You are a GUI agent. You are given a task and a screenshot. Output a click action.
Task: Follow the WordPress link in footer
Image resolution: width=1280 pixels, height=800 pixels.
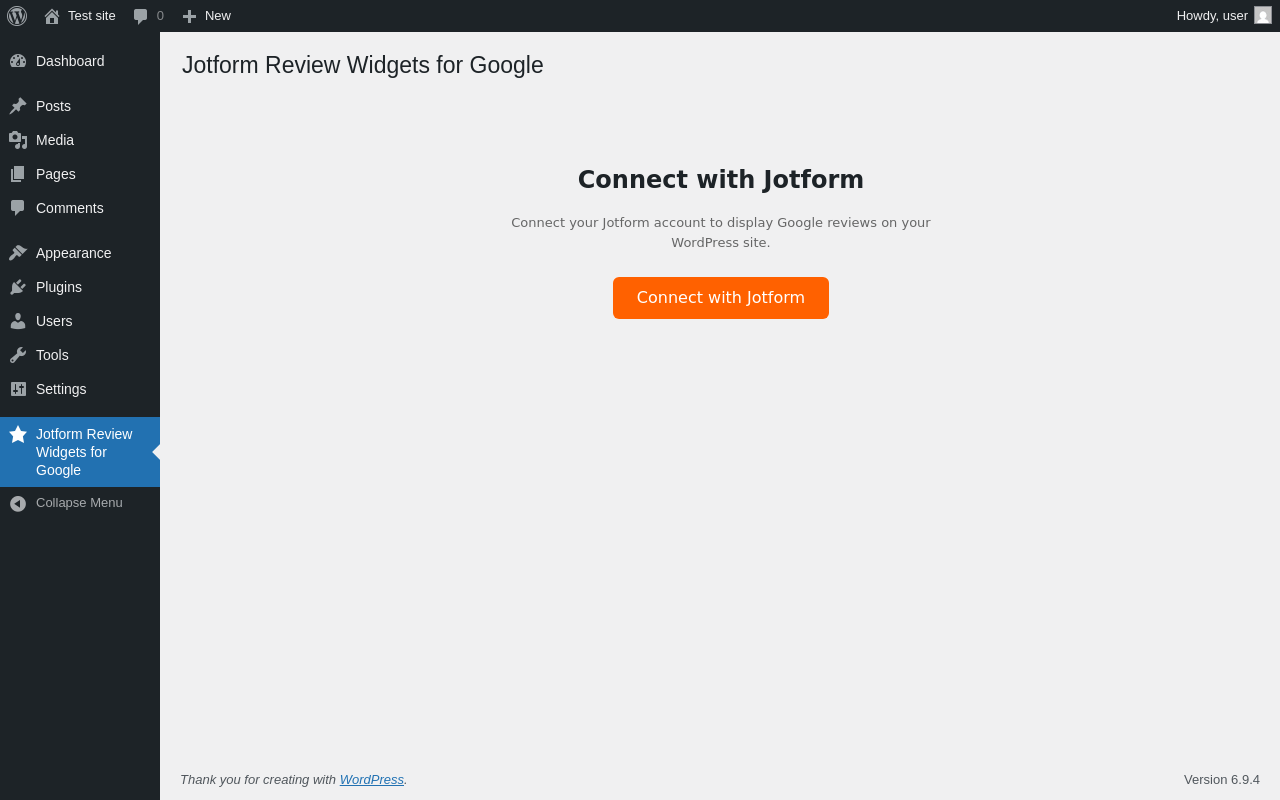[x=372, y=779]
